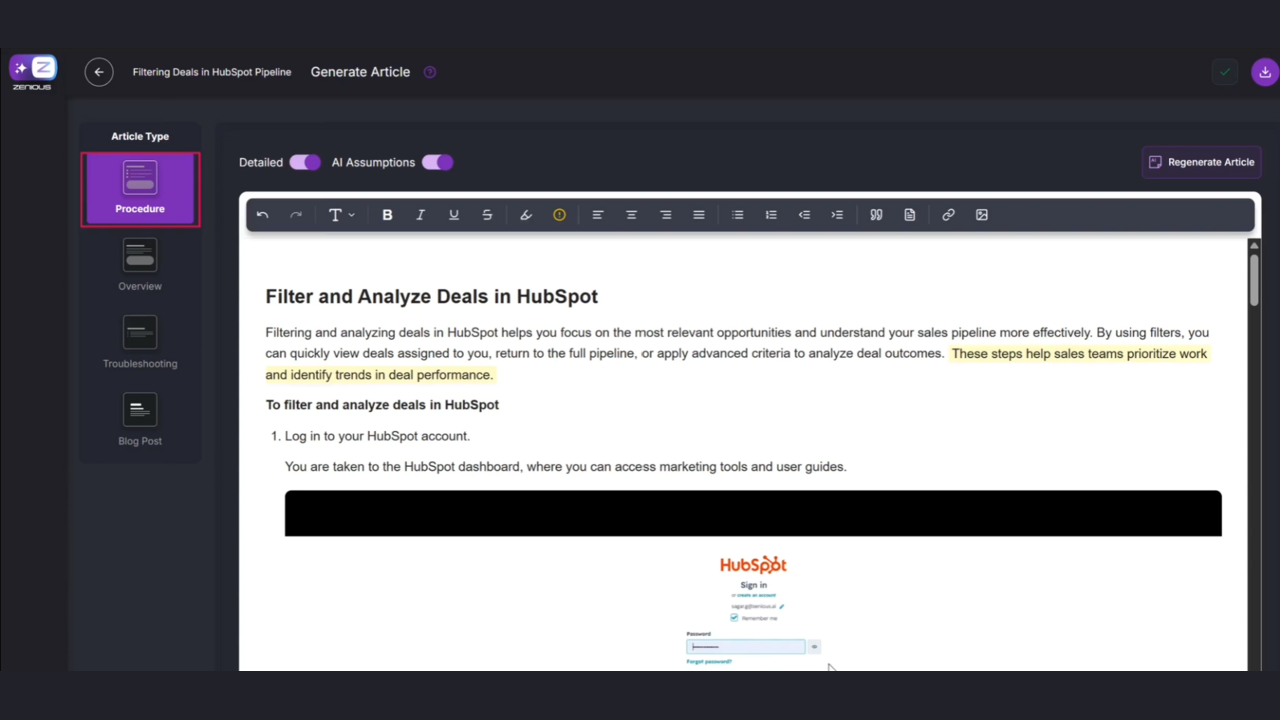Select the Procedure article type

tap(140, 189)
